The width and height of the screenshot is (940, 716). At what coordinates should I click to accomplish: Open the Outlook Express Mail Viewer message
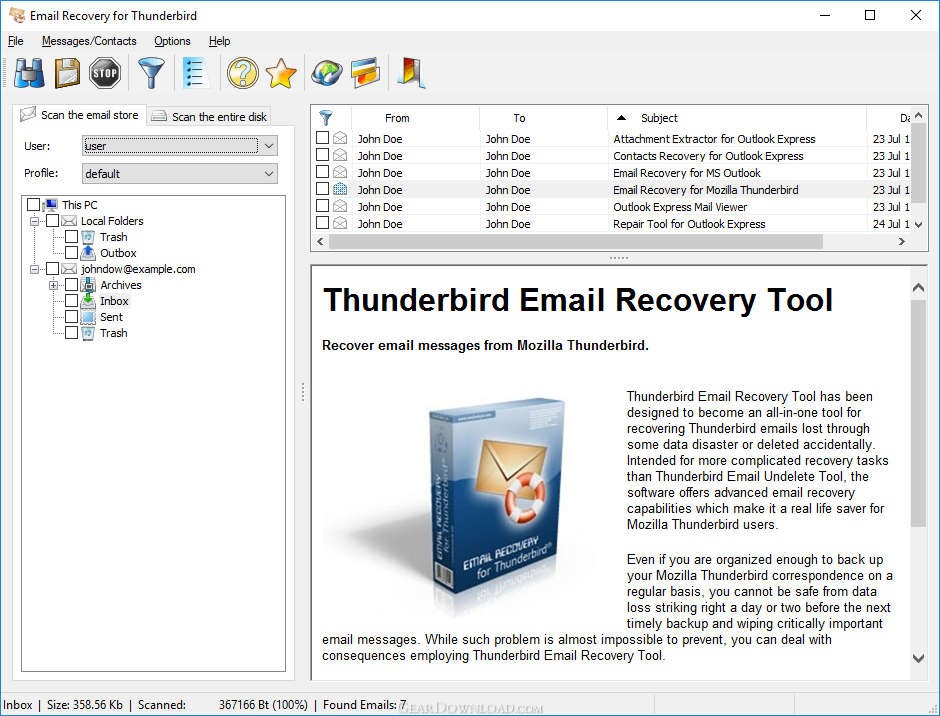(x=680, y=206)
